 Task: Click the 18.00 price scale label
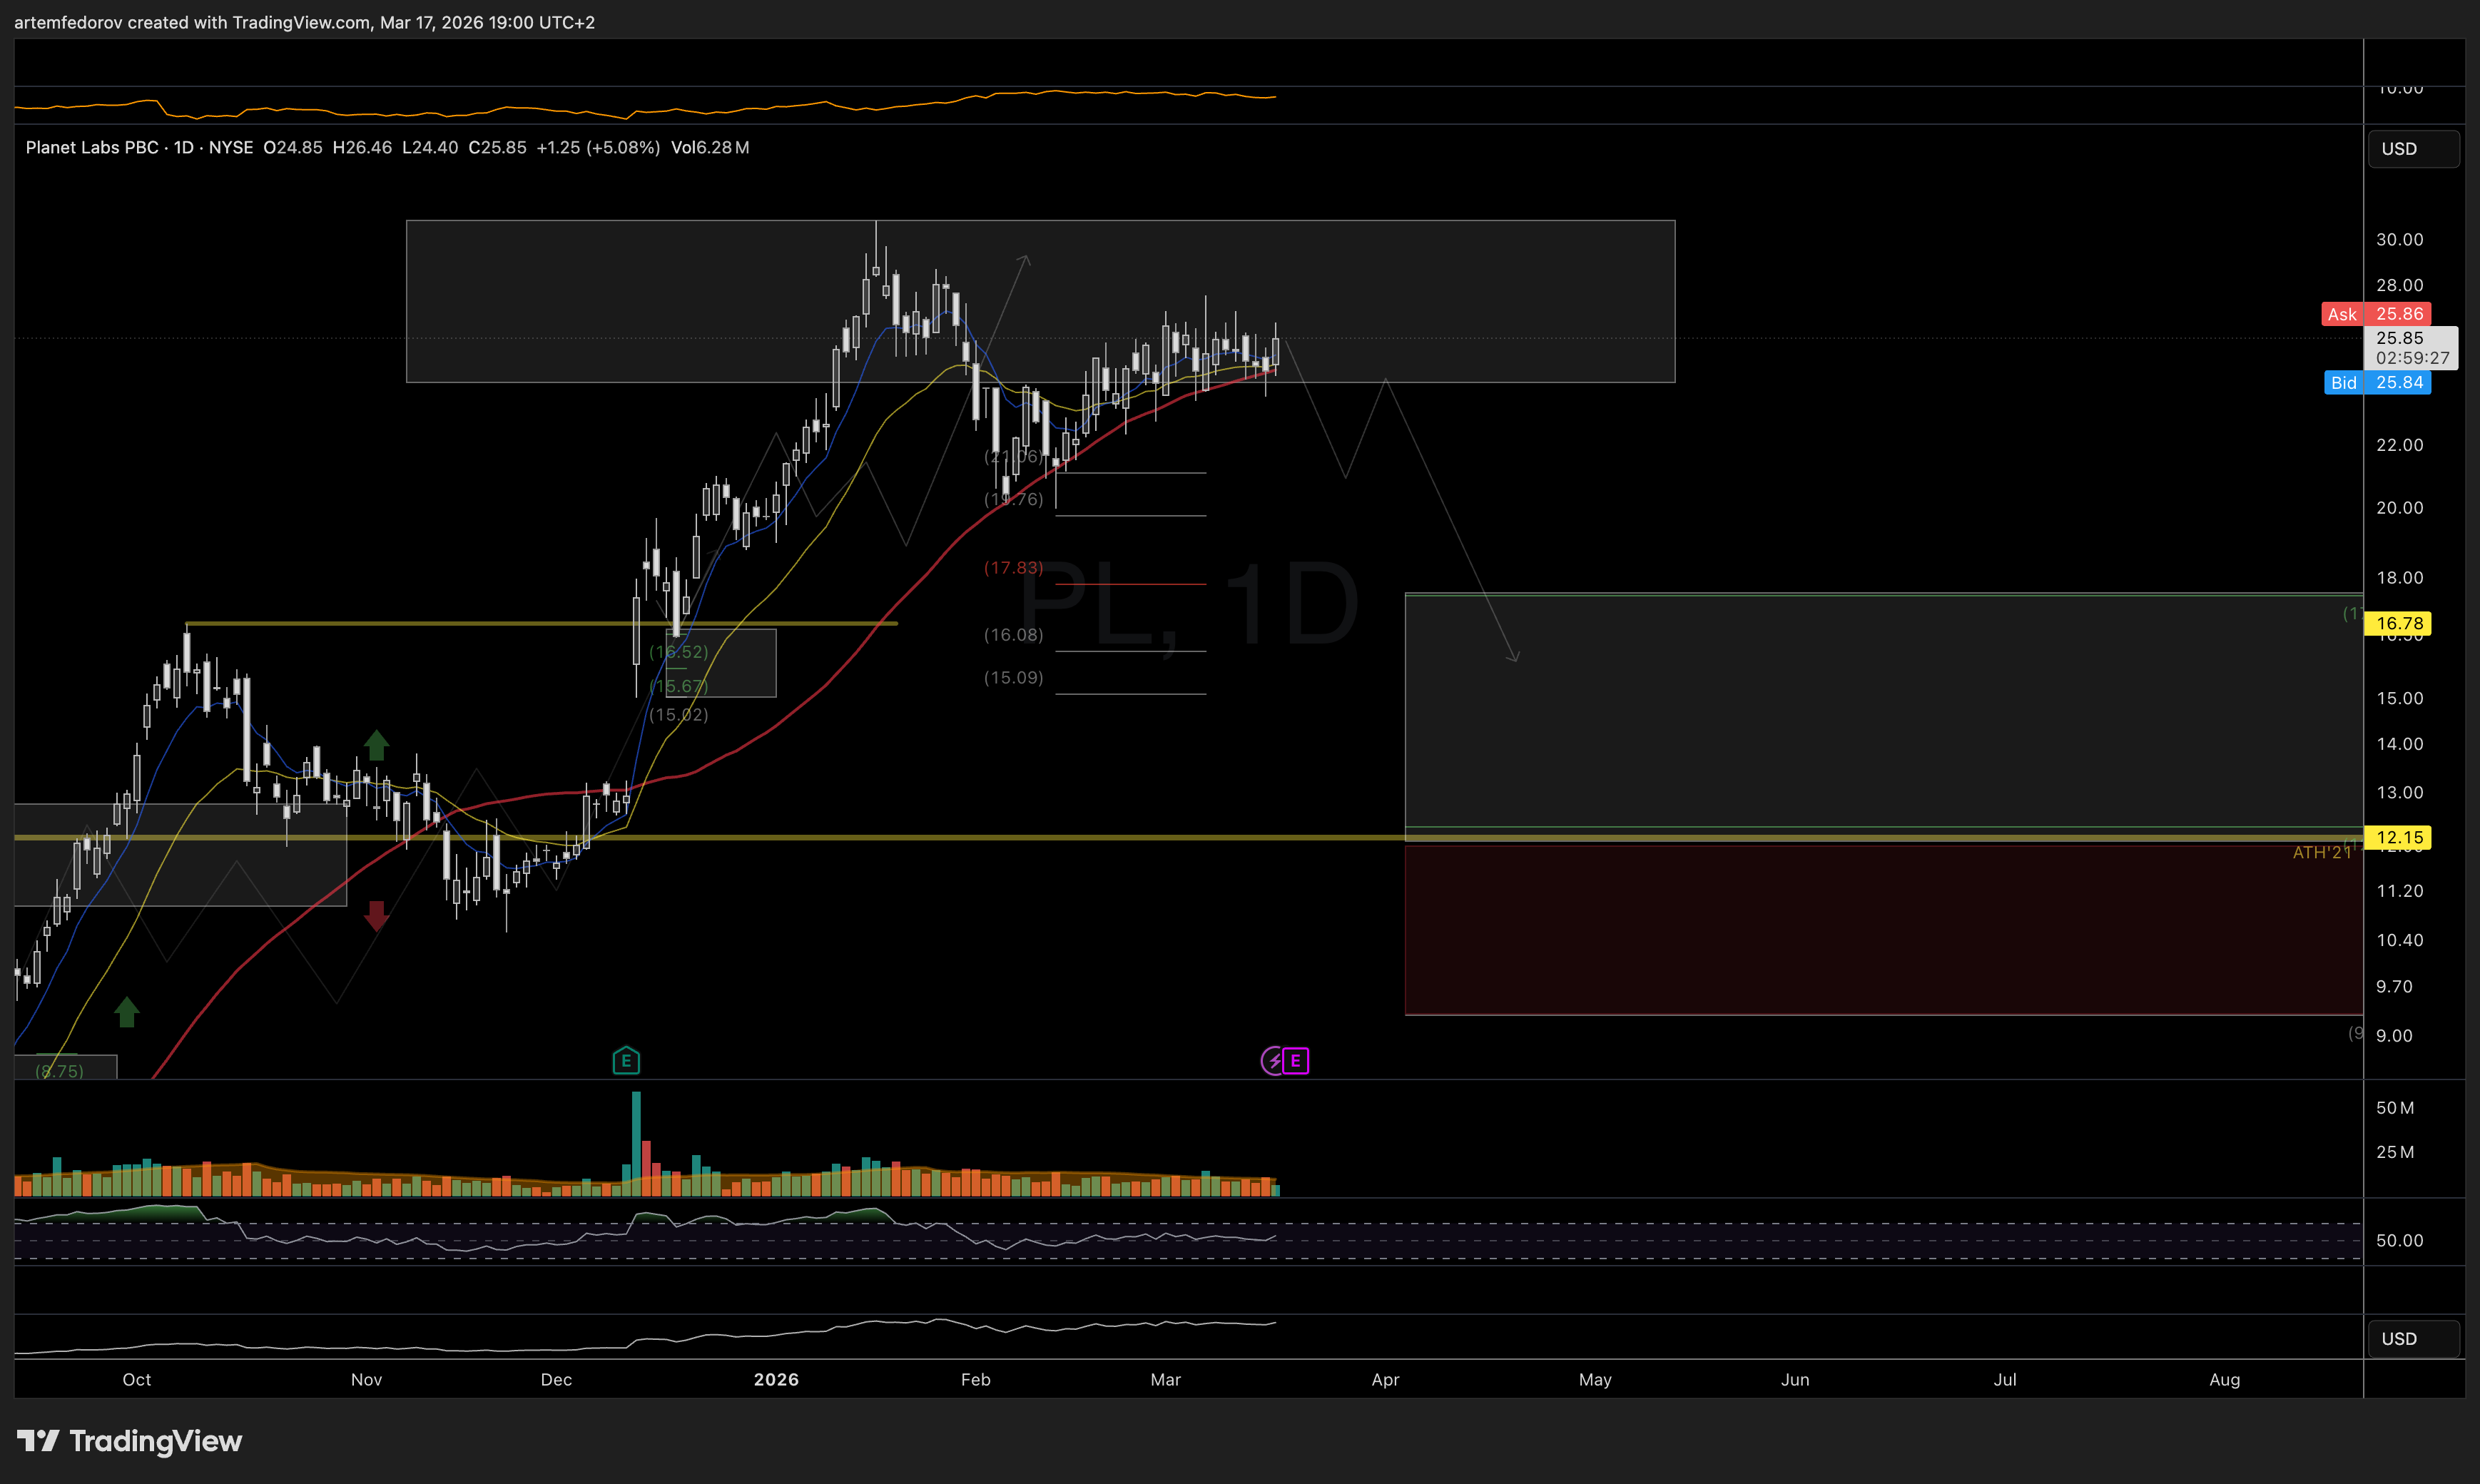[2400, 578]
